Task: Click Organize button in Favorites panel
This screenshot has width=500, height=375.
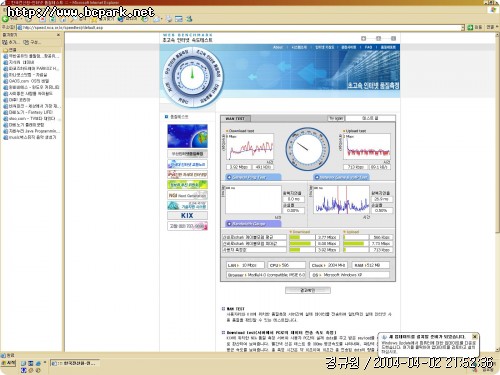Action: tap(32, 42)
